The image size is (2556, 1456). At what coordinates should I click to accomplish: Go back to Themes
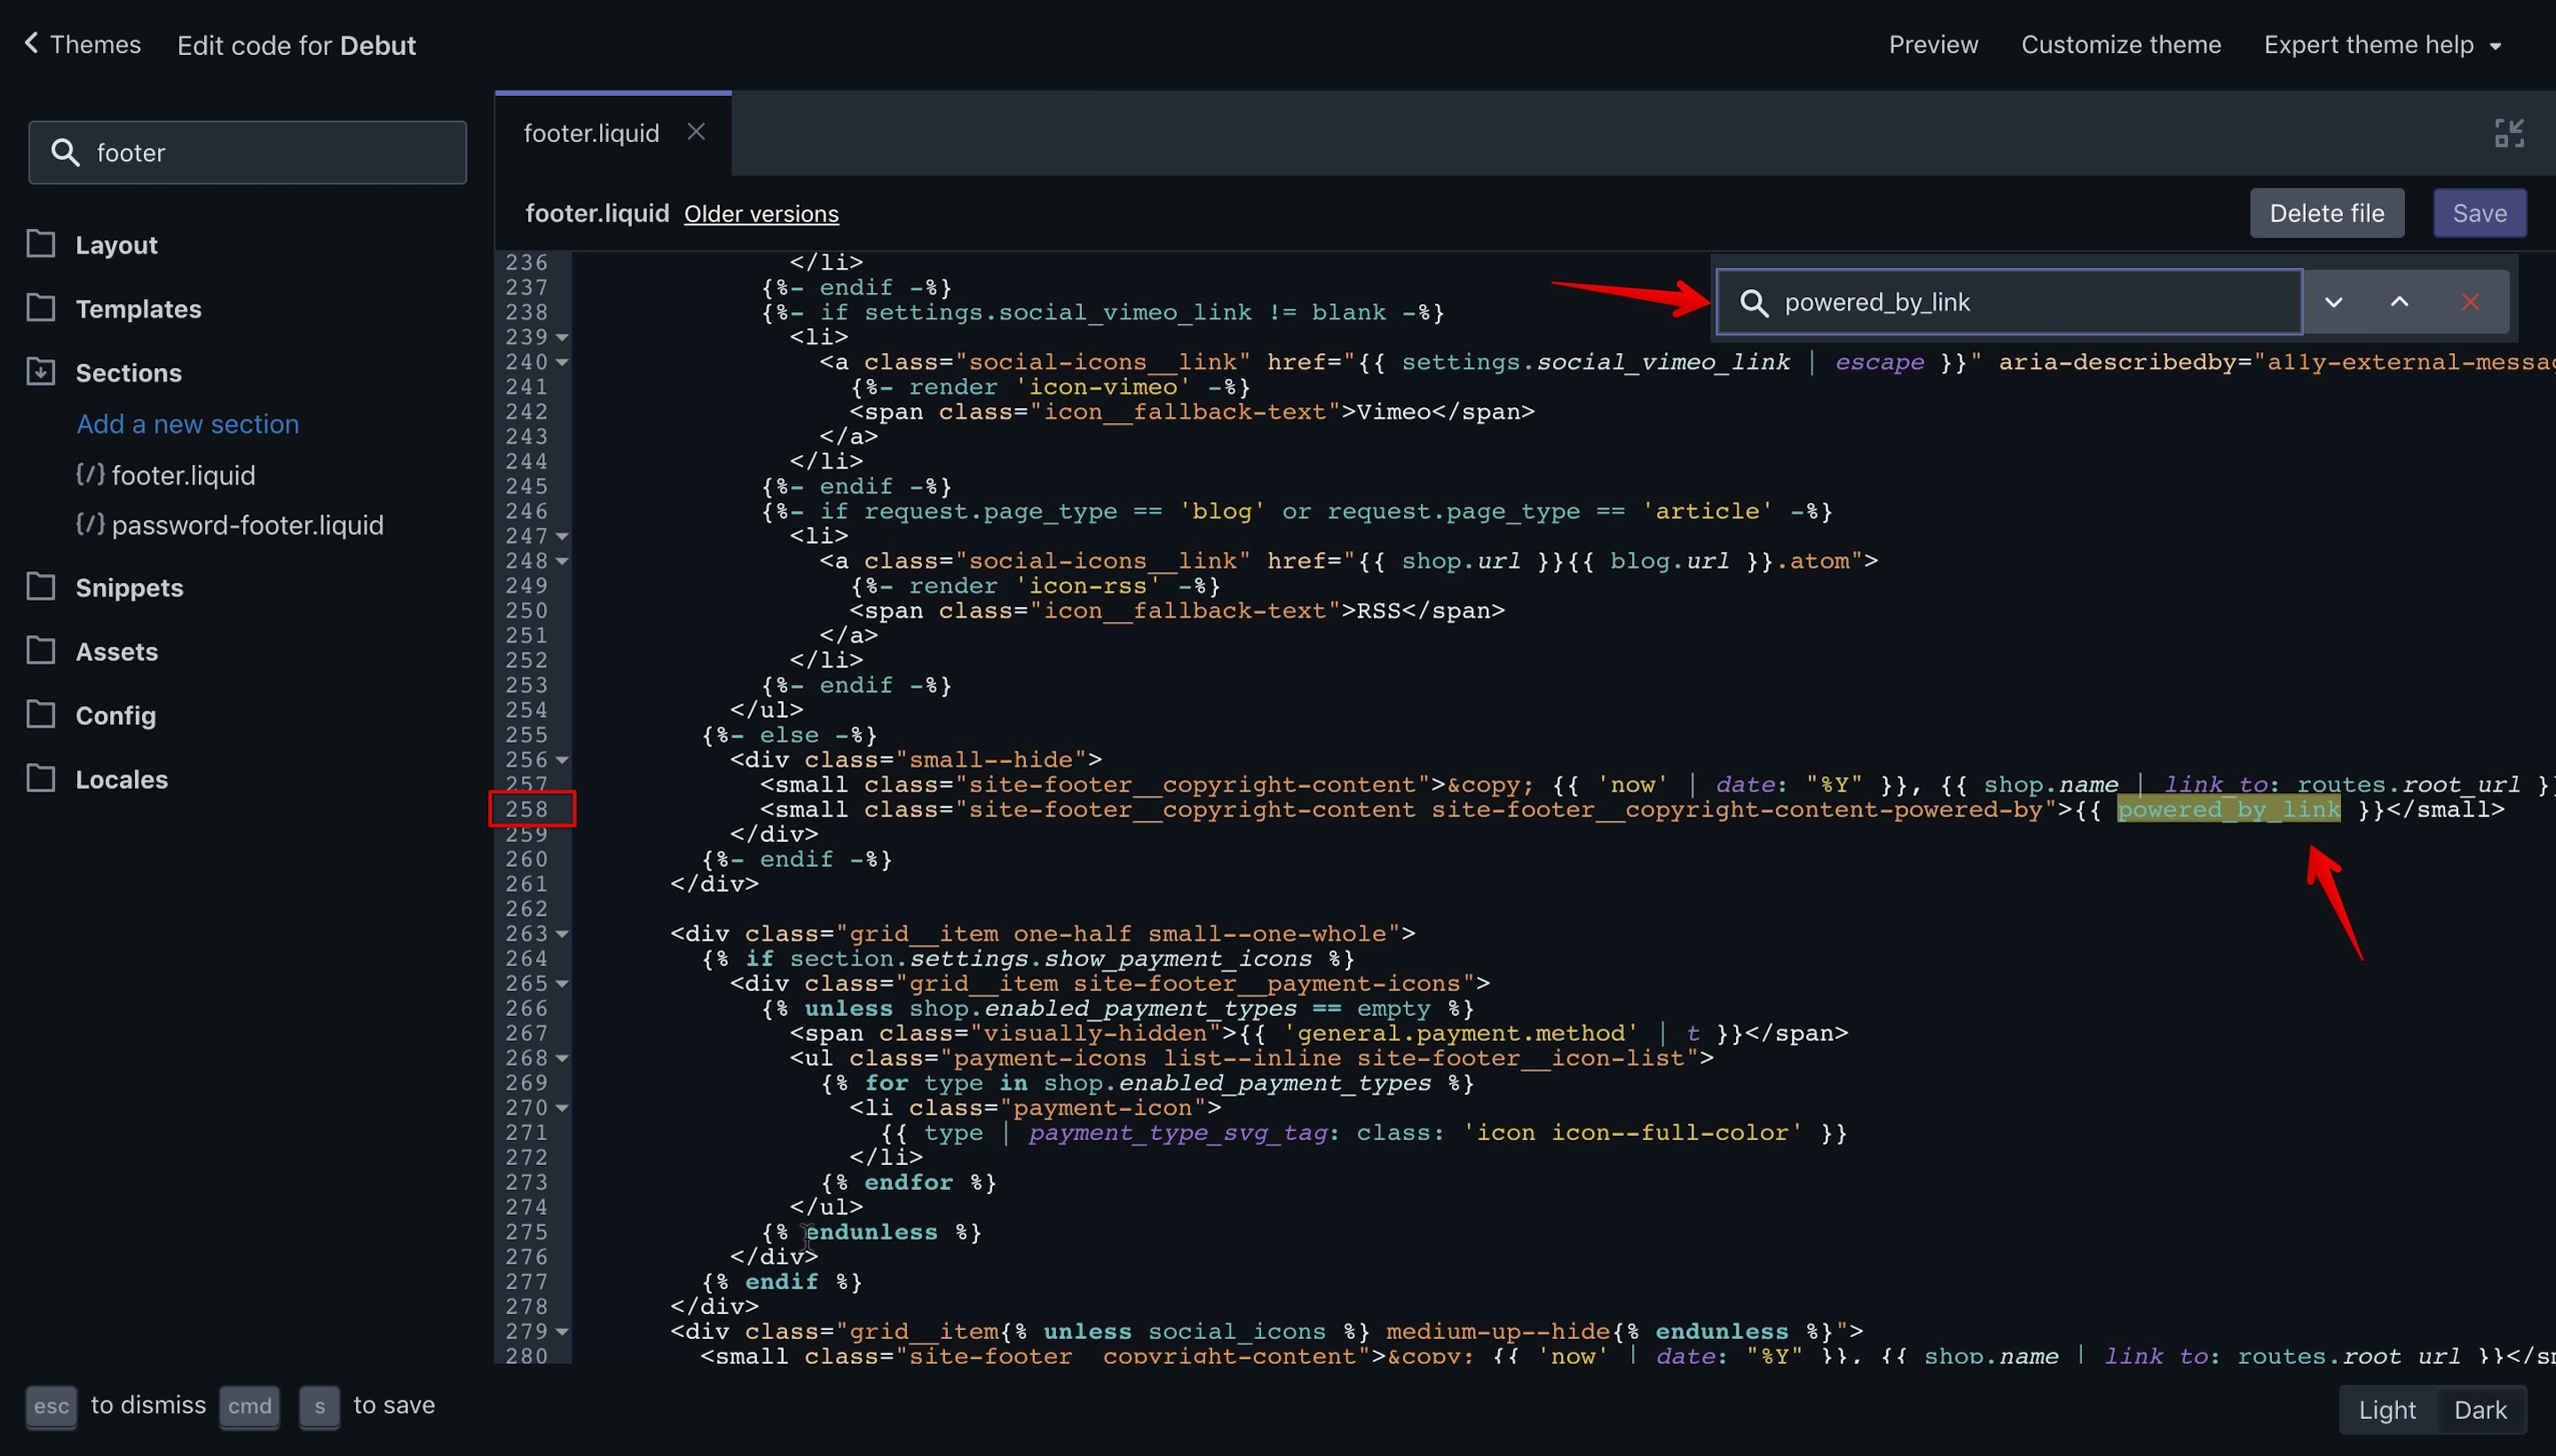(83, 45)
